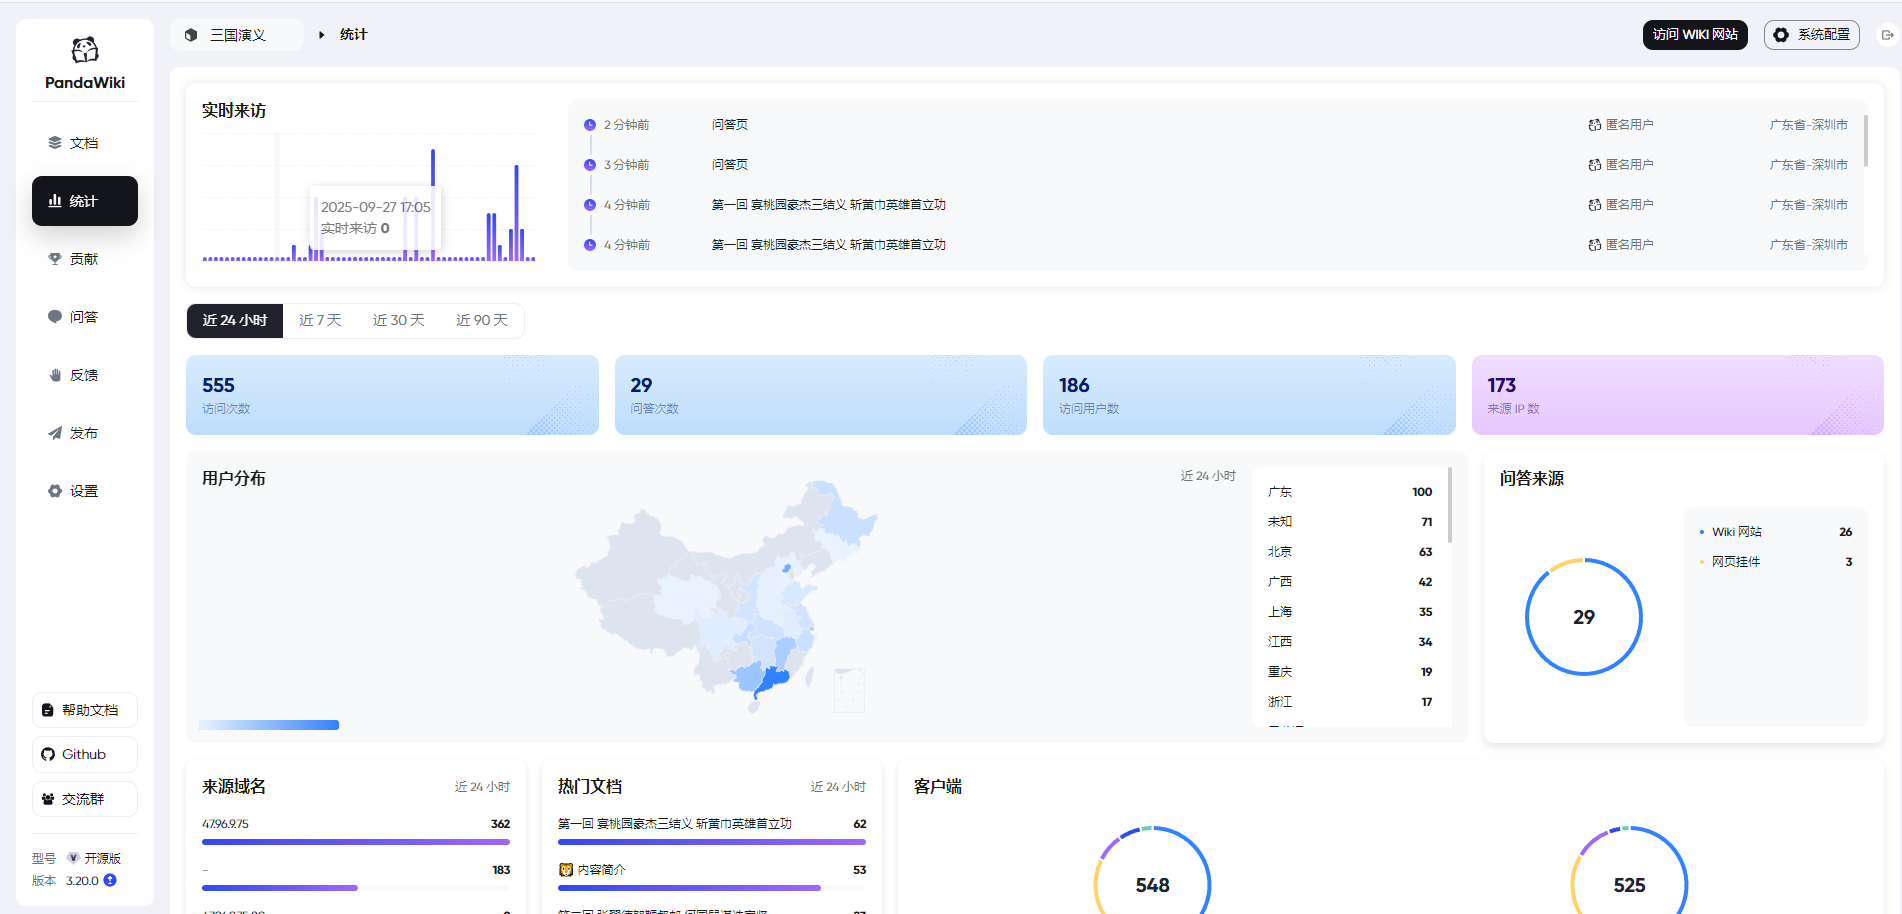The height and width of the screenshot is (914, 1902).
Task: Click the 183 source domain progress bar
Action: click(x=356, y=888)
